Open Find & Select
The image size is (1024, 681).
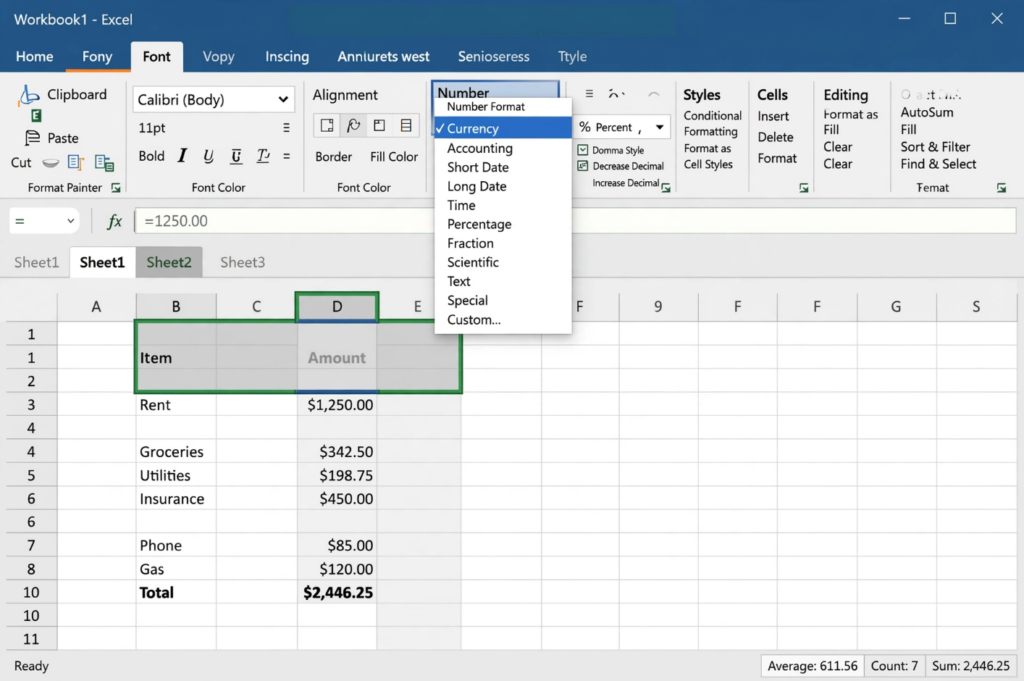(x=938, y=164)
